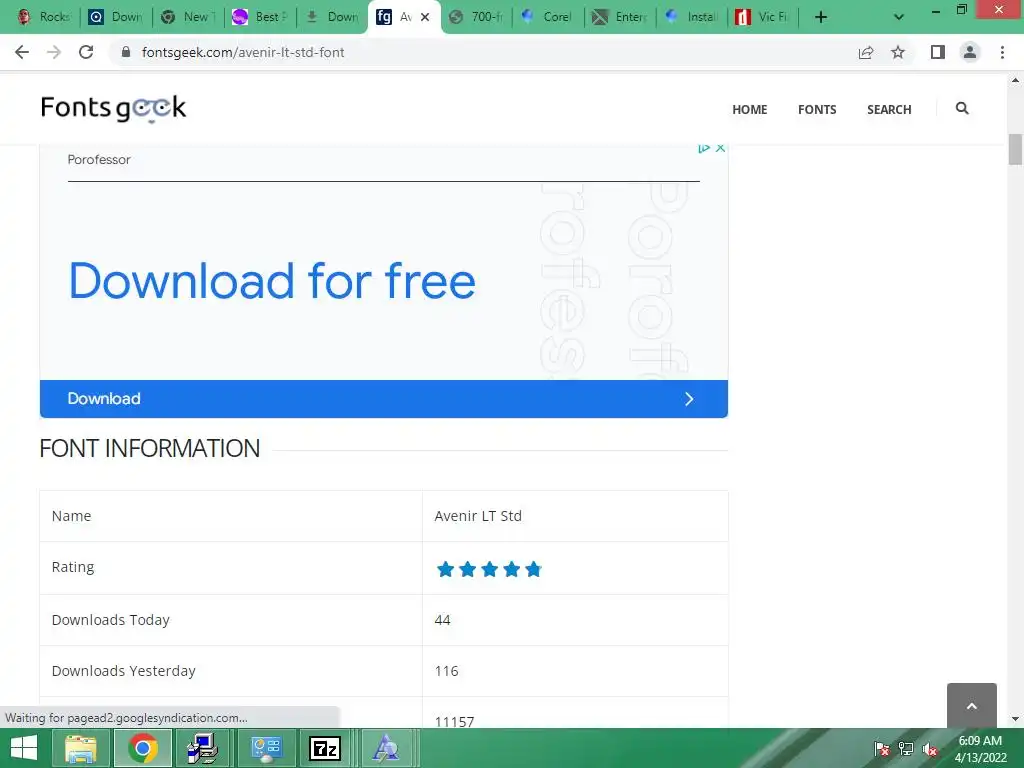Switch to the Best tab with purple icon

(x=260, y=17)
